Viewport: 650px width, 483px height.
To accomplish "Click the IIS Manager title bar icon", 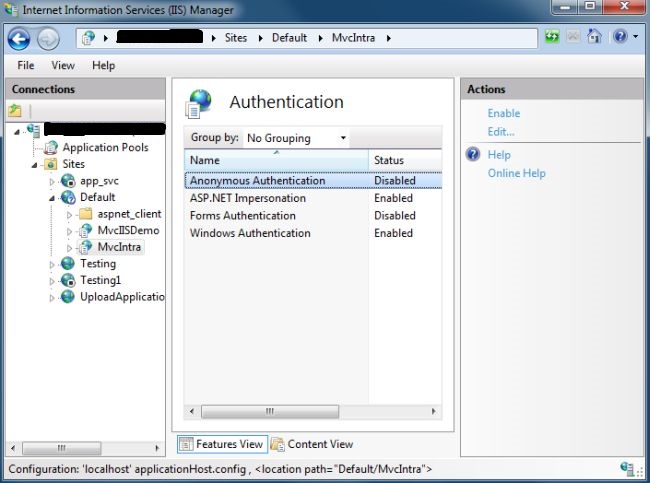I will (x=10, y=10).
